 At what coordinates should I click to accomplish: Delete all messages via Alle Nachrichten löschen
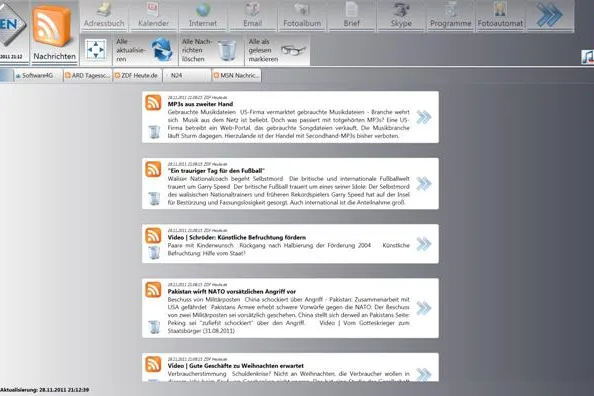tap(211, 50)
